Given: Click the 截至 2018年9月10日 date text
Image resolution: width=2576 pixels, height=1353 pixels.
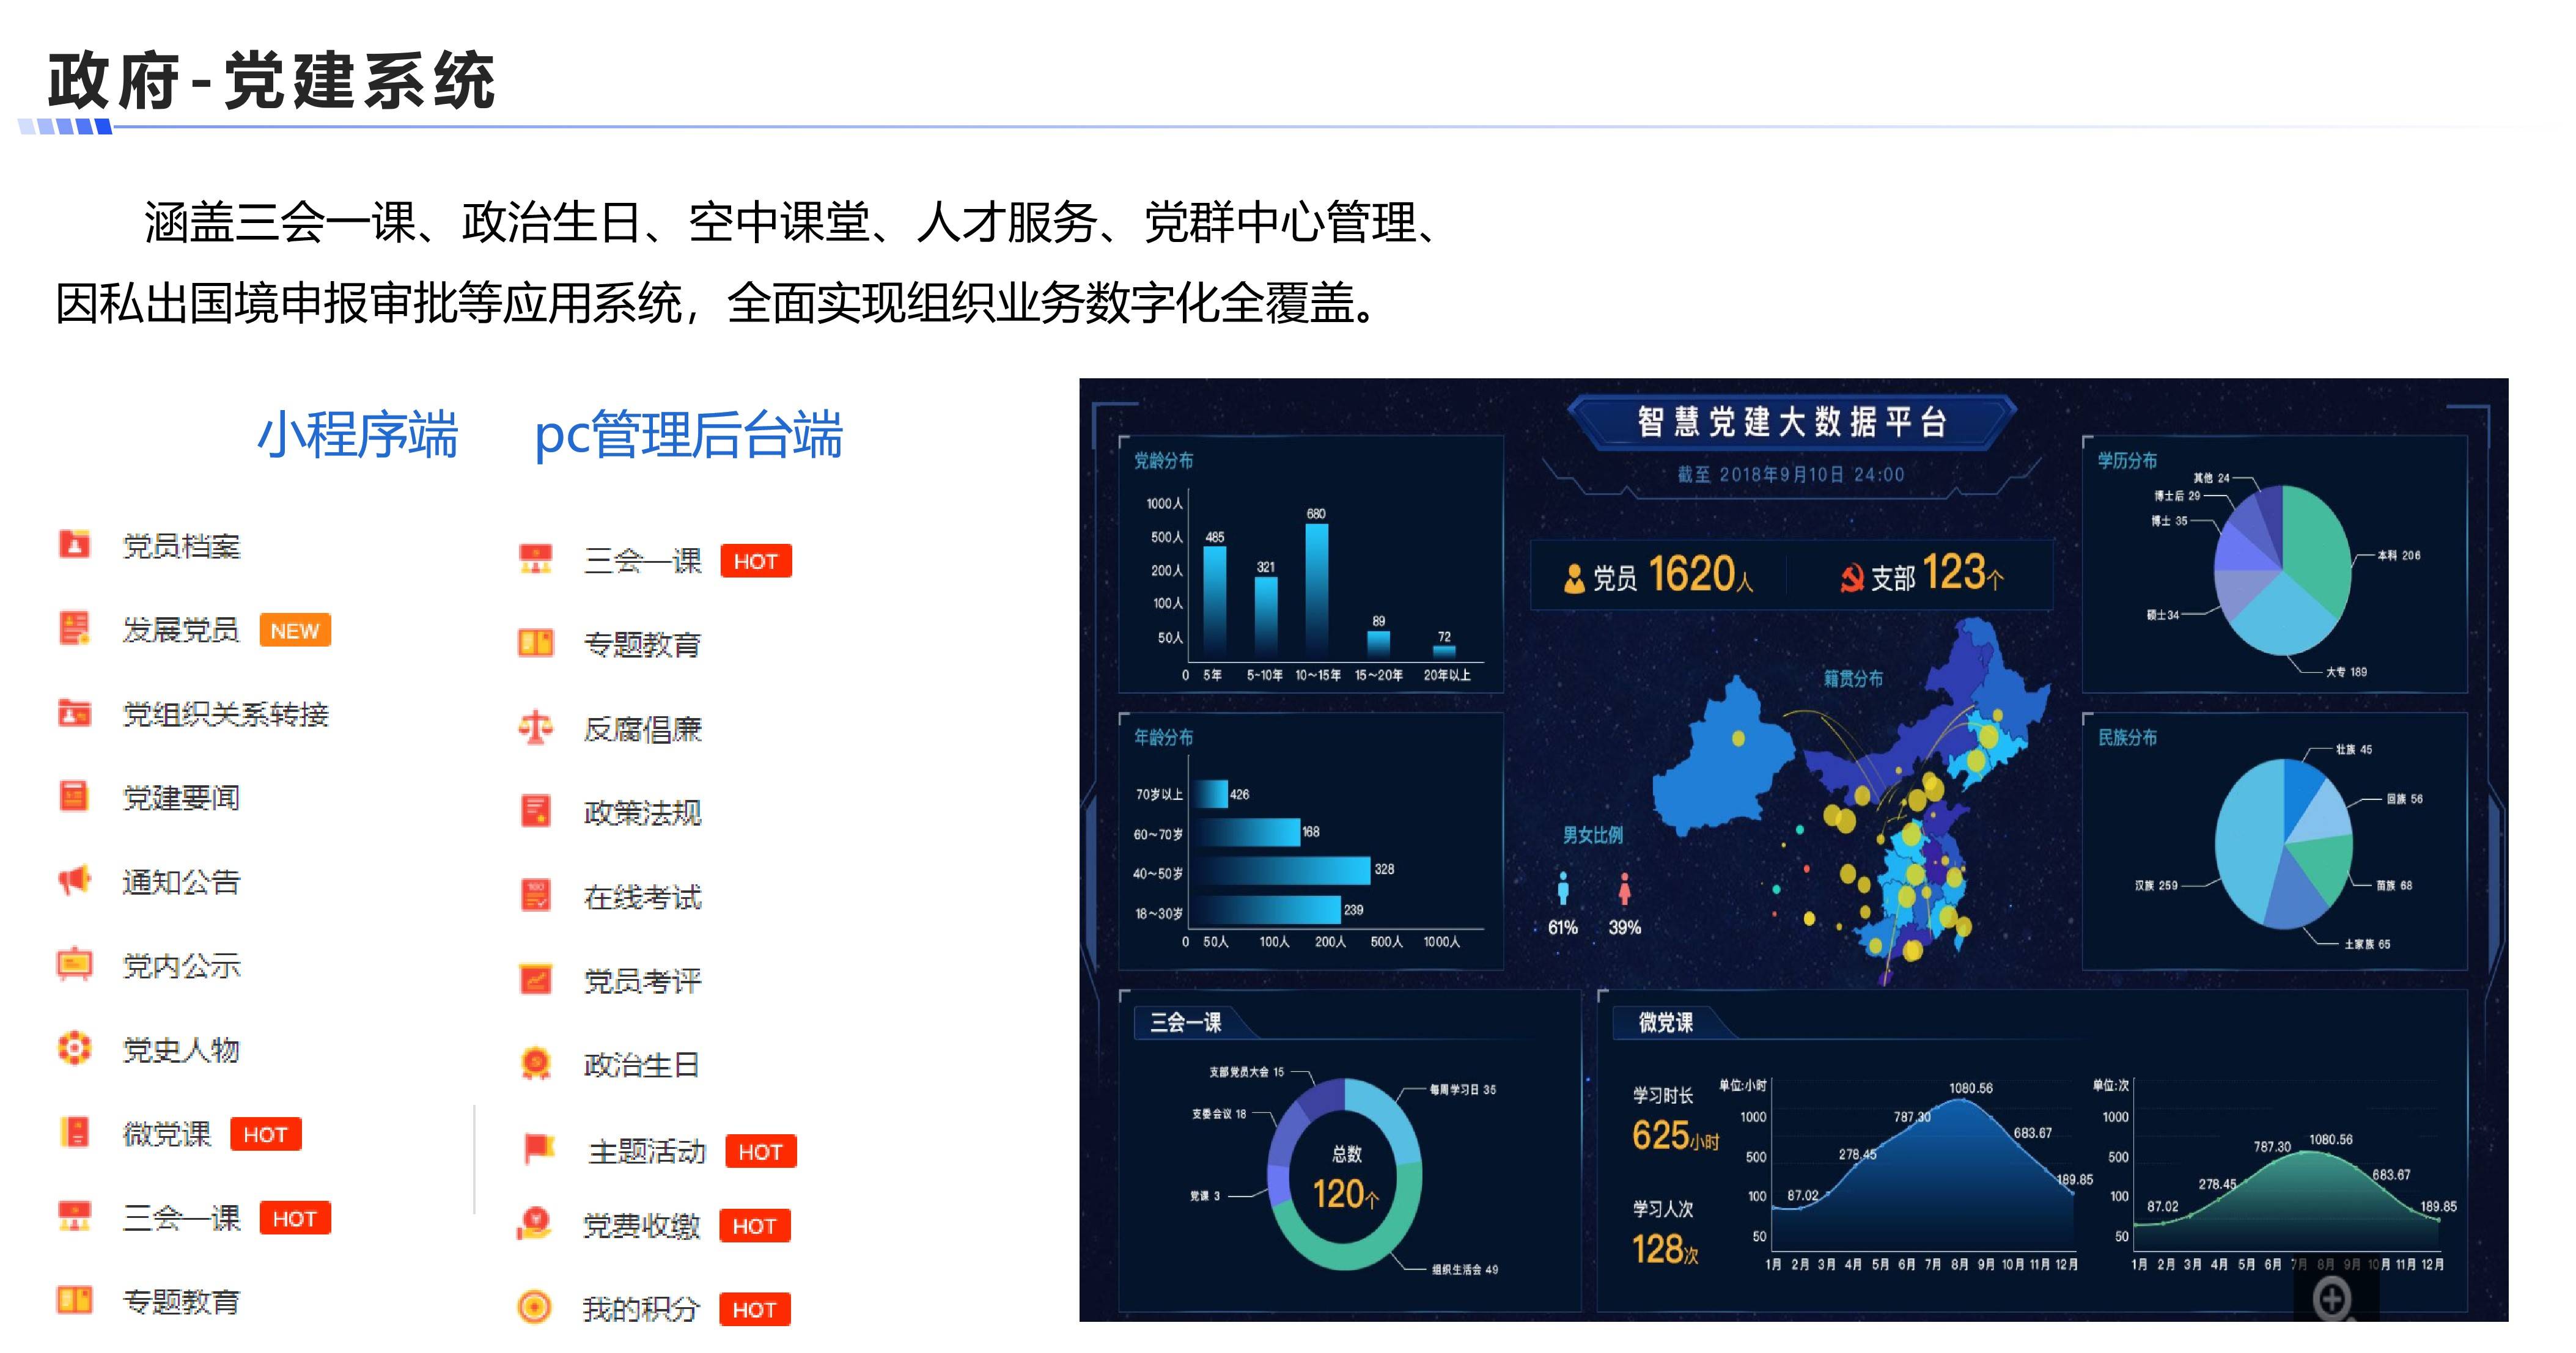Looking at the screenshot, I should click(x=1791, y=475).
